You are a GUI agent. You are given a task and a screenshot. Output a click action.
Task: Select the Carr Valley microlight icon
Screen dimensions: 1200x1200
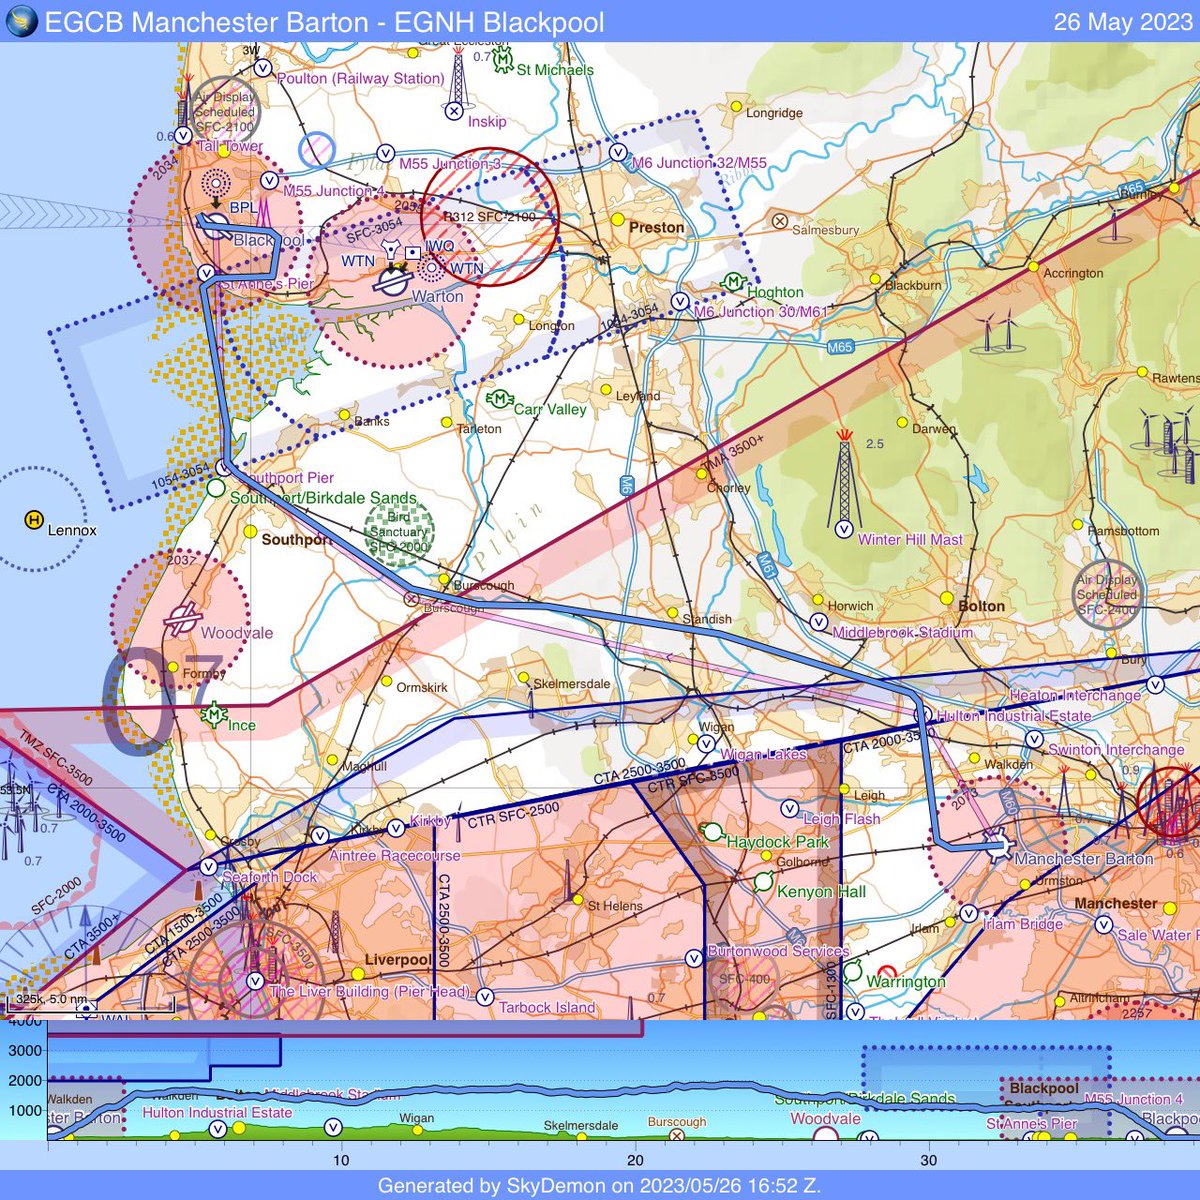click(x=498, y=399)
